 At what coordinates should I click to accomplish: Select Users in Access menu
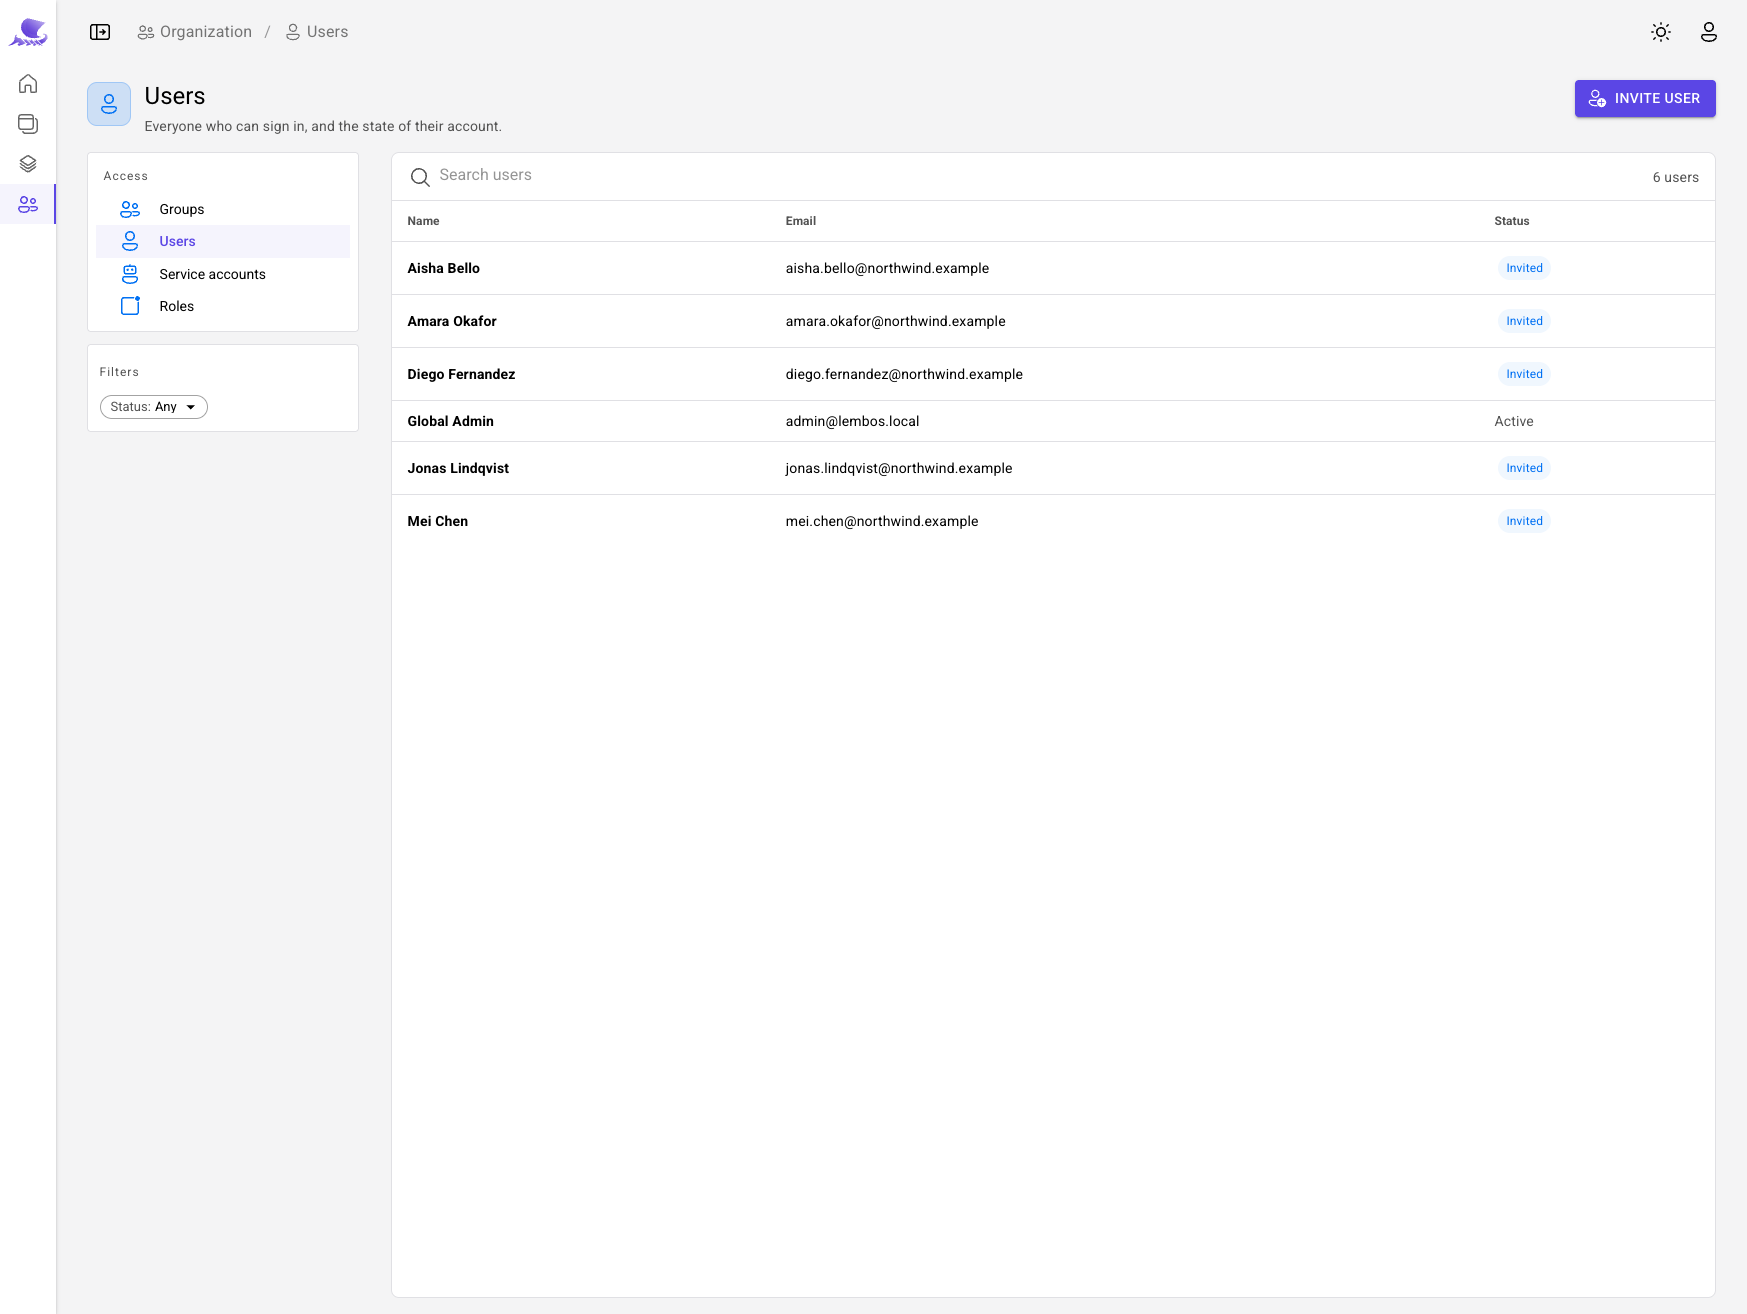point(223,241)
